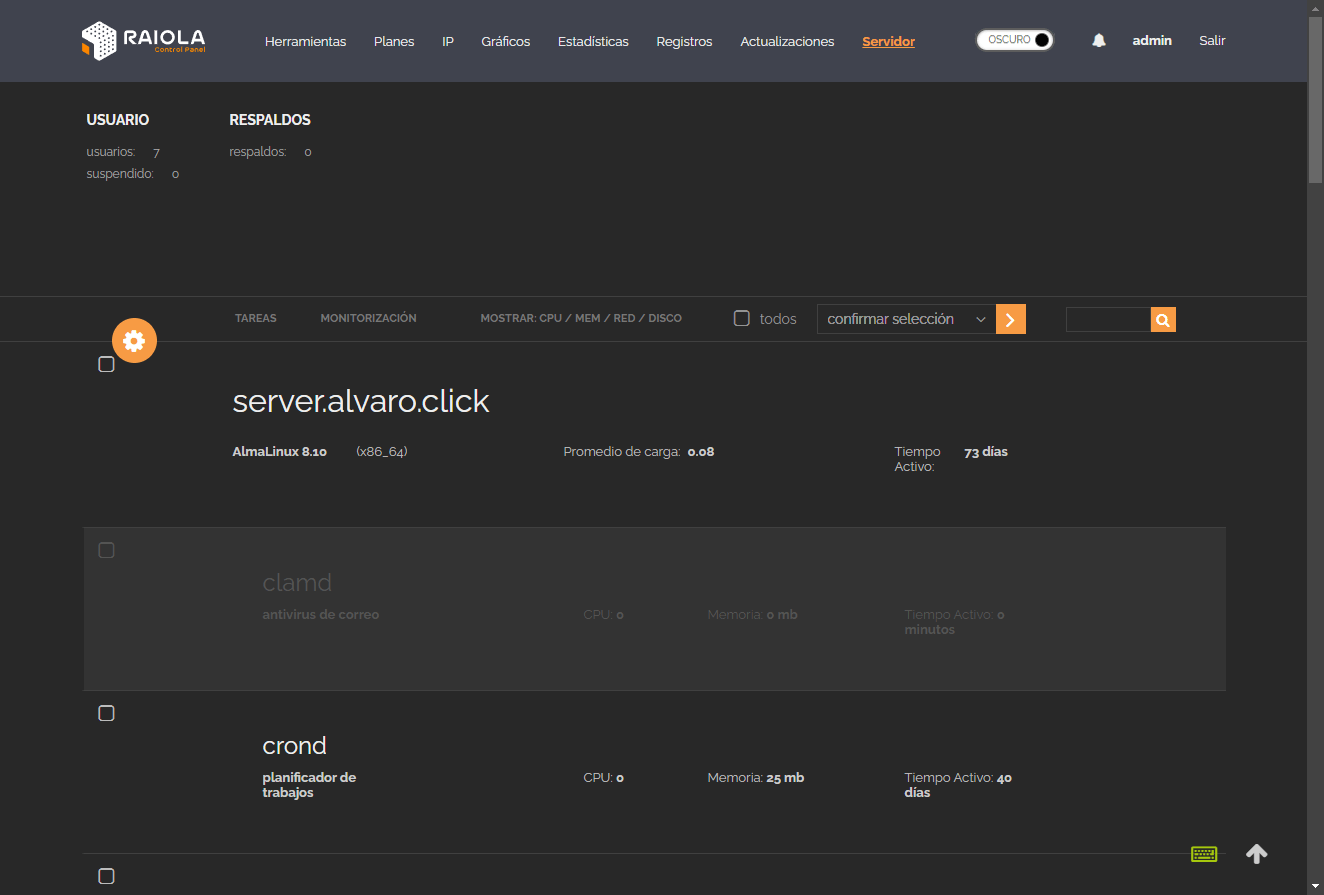
Task: Tick the crond service checkbox
Action: [x=107, y=713]
